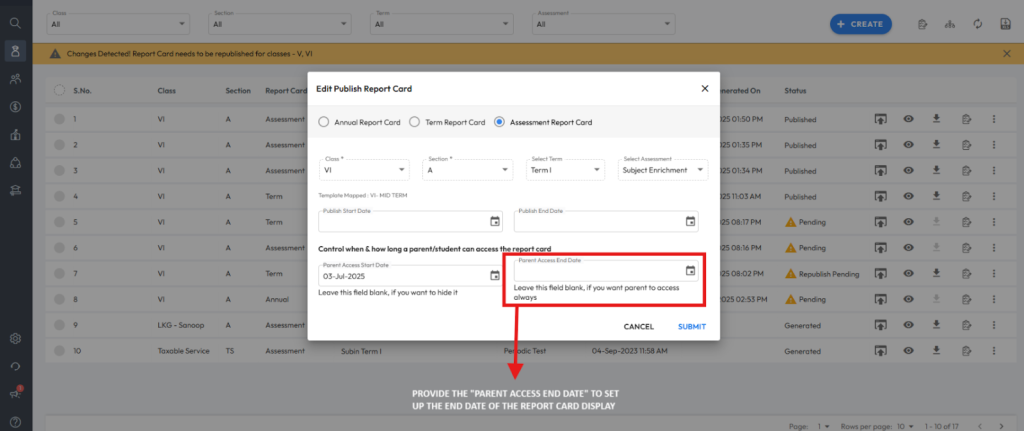Open more options menu for row 3
Image resolution: width=1024 pixels, height=431 pixels.
993,171
